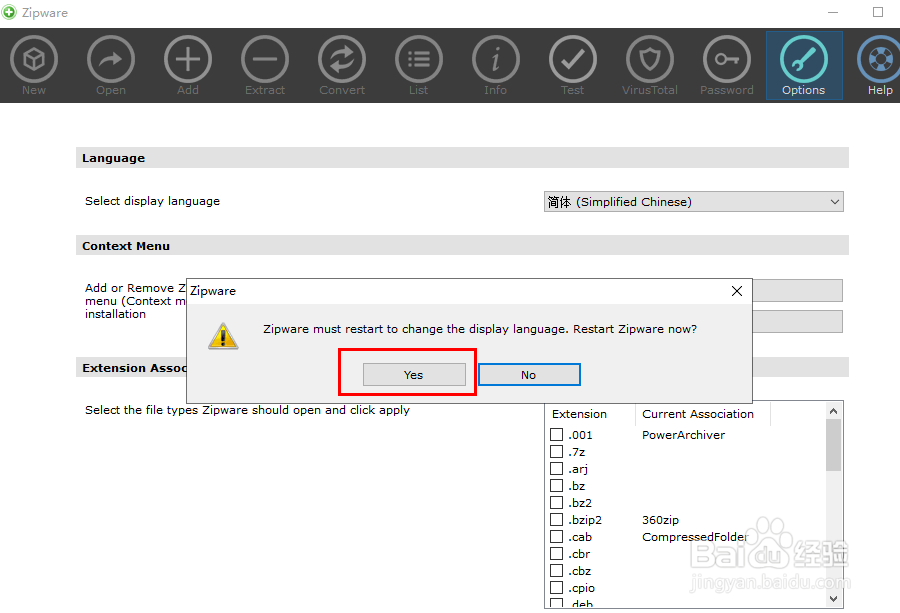This screenshot has width=900, height=613.
Task: Check the .cbr extension checkbox
Action: [x=556, y=553]
